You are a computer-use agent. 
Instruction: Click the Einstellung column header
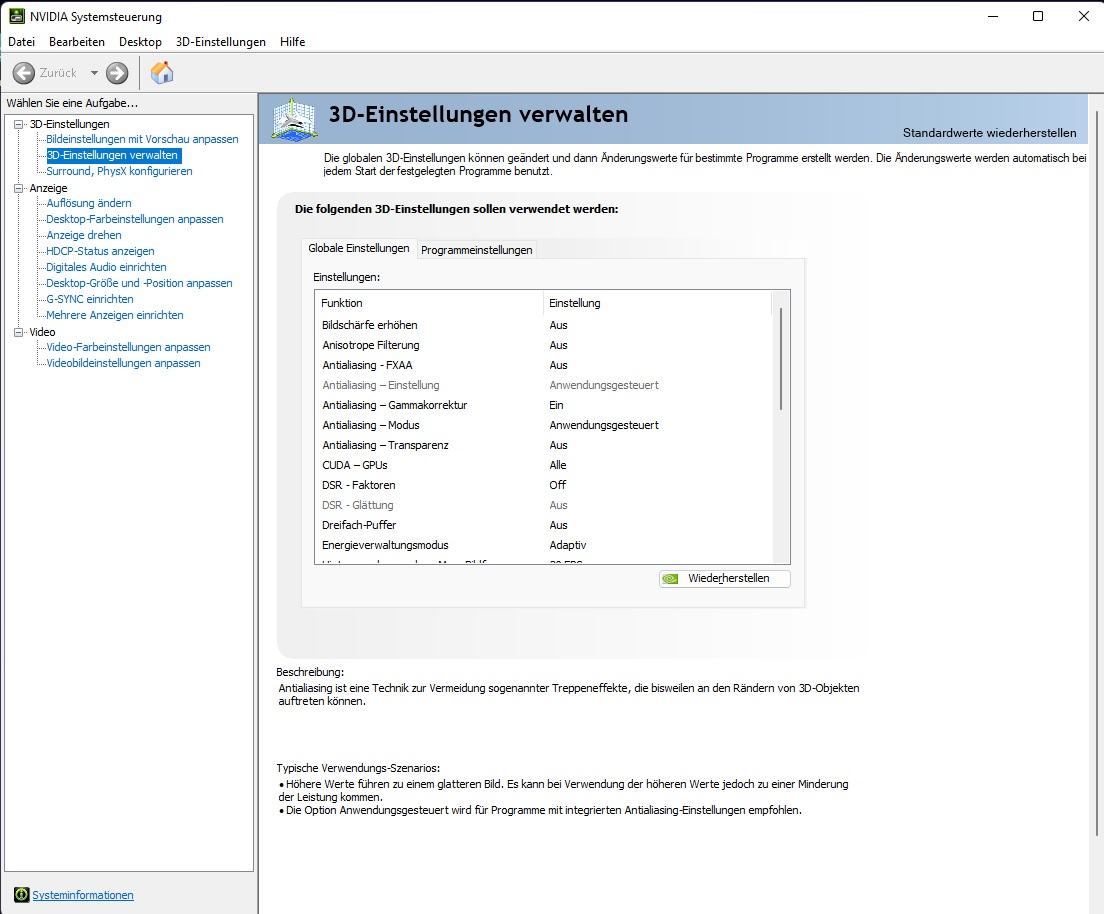point(658,303)
